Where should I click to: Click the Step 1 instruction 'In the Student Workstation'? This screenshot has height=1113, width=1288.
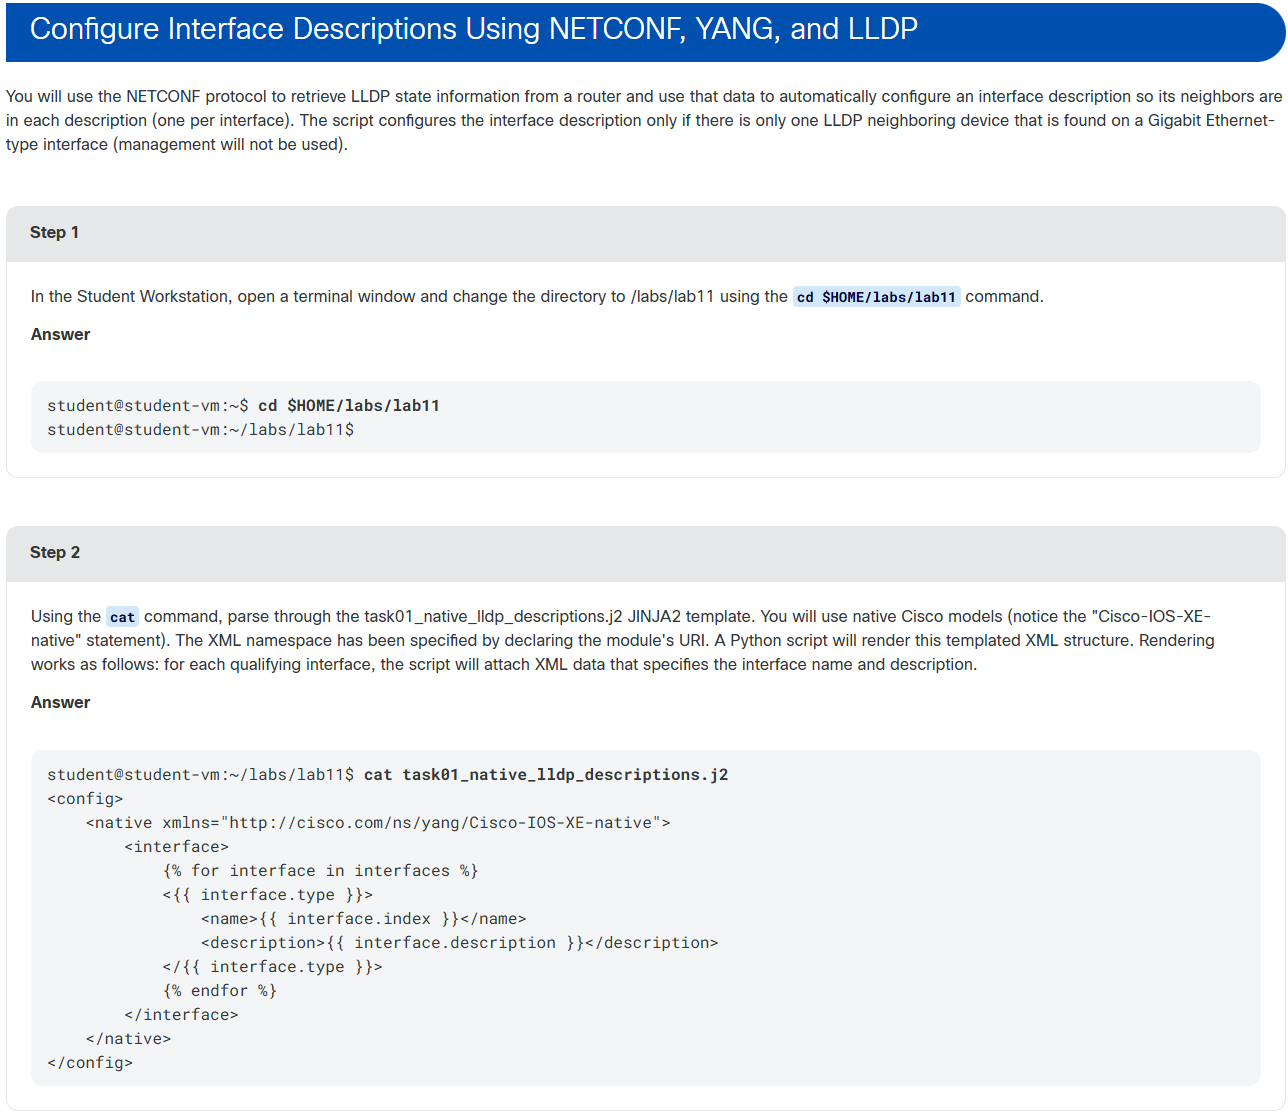pyautogui.click(x=537, y=296)
